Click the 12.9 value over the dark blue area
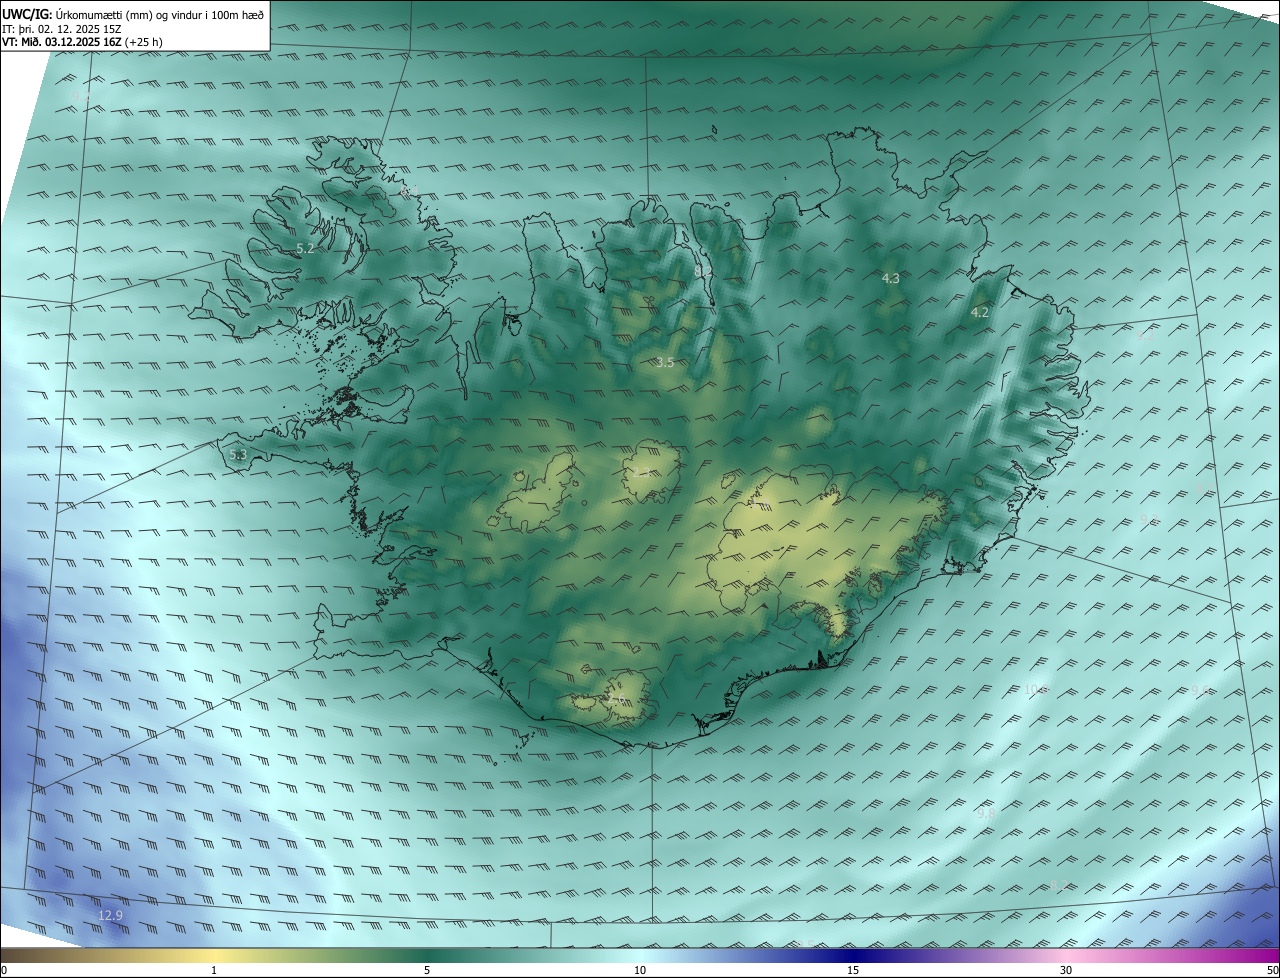This screenshot has height=978, width=1280. (x=110, y=915)
